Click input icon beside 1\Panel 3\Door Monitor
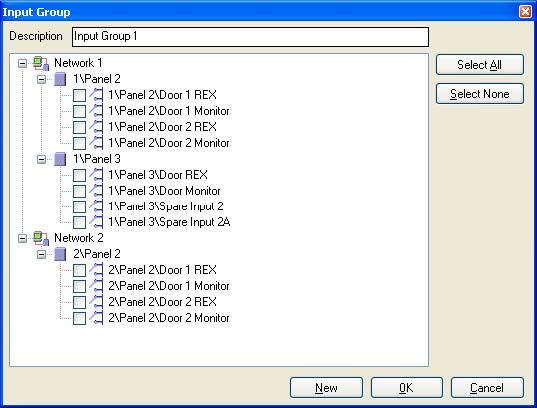The width and height of the screenshot is (537, 408). [x=96, y=191]
